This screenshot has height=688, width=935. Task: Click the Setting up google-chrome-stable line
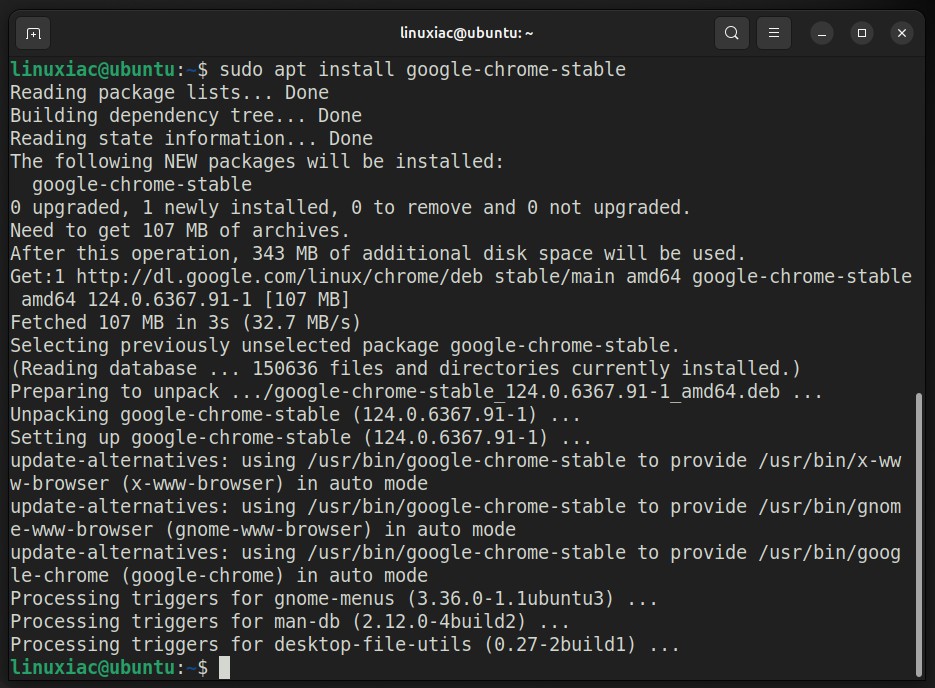pyautogui.click(x=301, y=438)
